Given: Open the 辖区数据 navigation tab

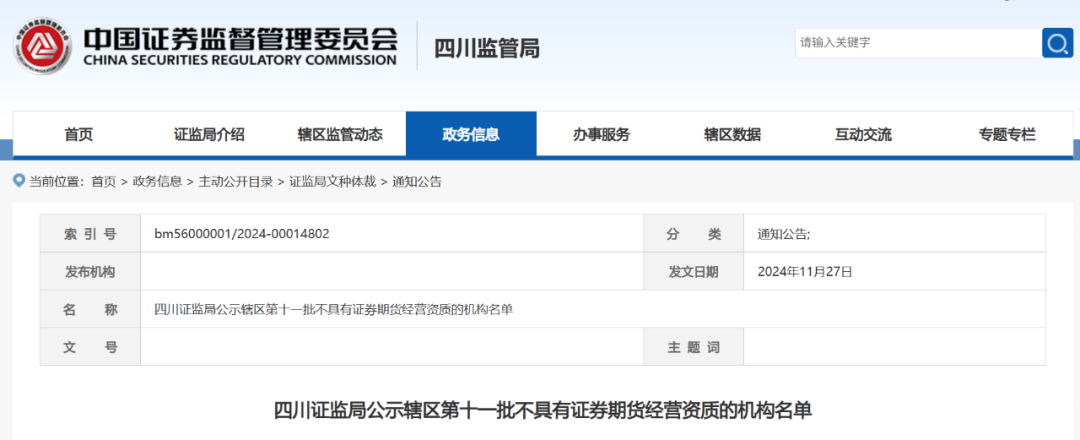Looking at the screenshot, I should (732, 135).
